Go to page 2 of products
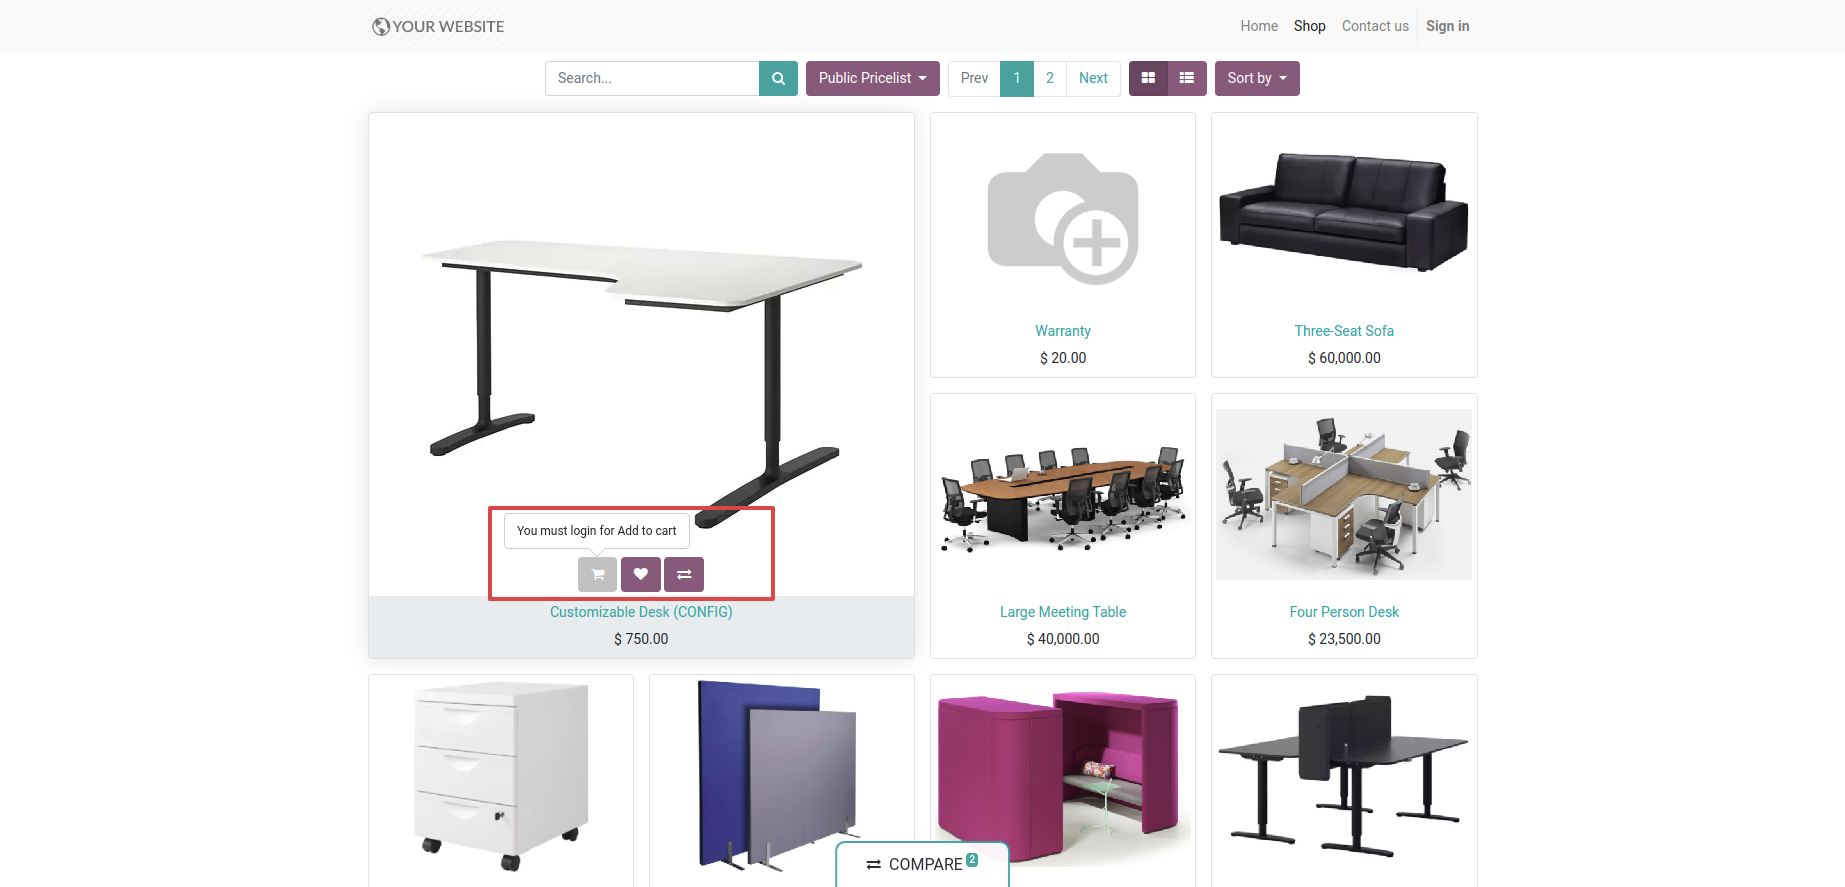Viewport: 1845px width, 887px height. [x=1050, y=78]
